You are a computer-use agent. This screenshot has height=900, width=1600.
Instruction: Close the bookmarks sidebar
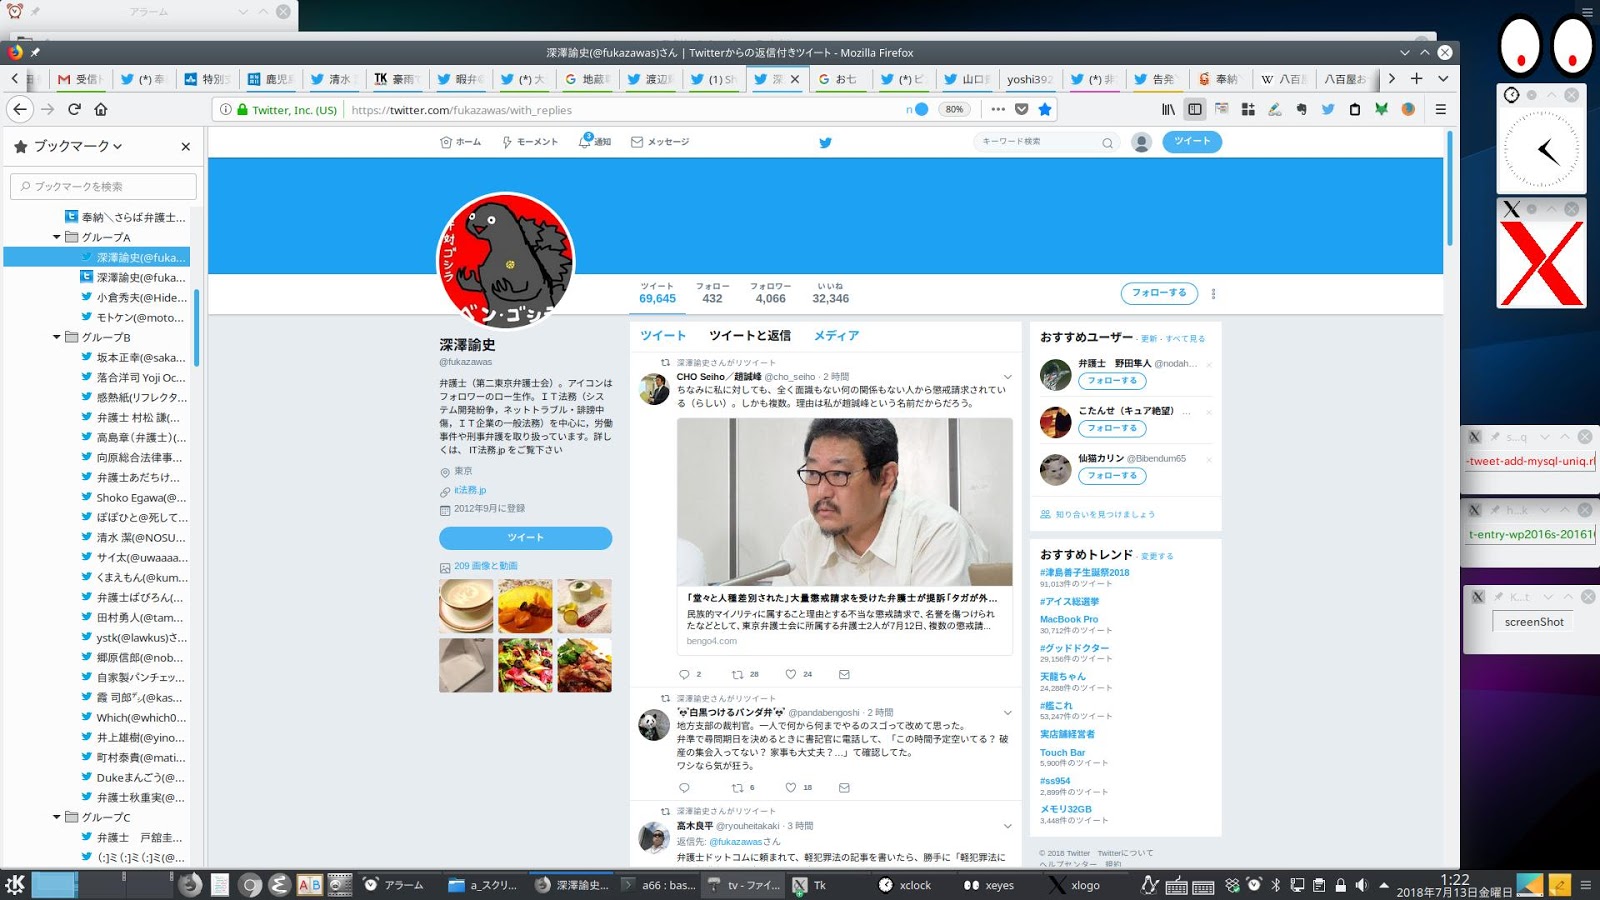[185, 146]
